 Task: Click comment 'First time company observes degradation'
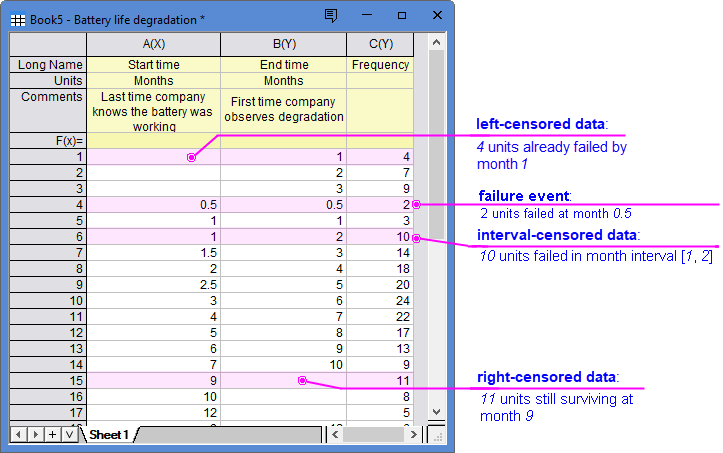[x=284, y=111]
